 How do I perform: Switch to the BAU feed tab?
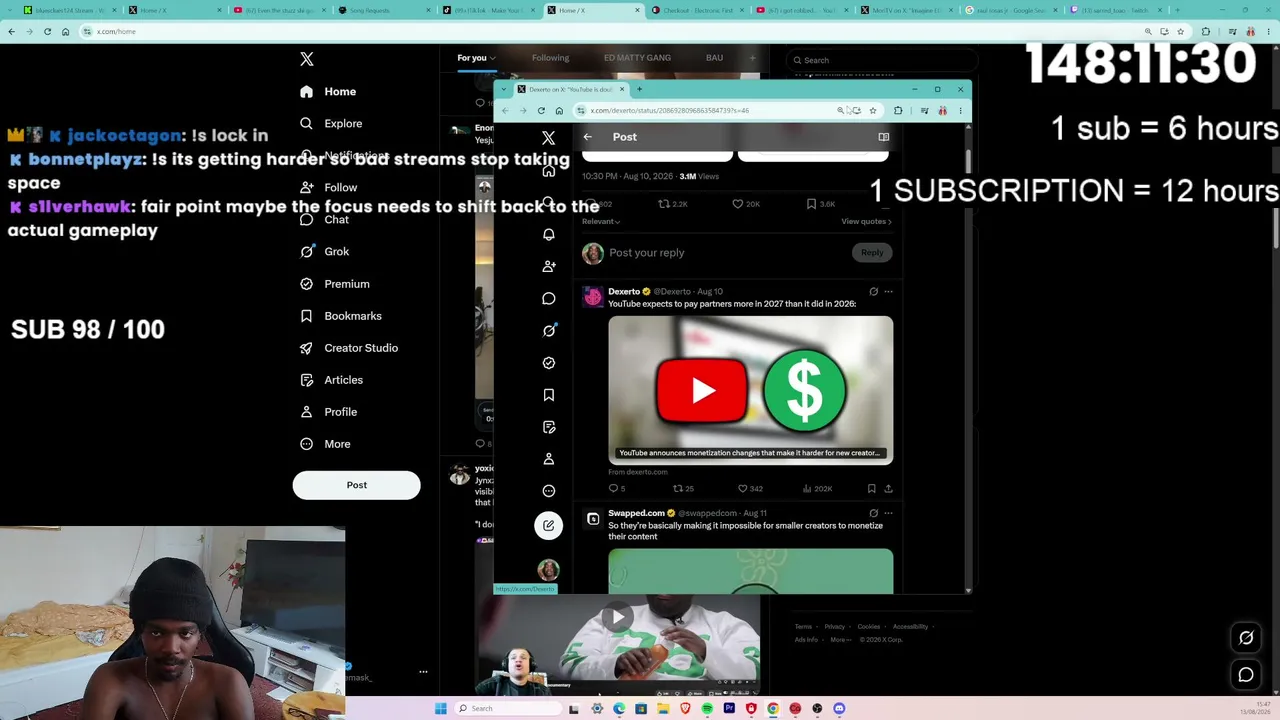(x=714, y=58)
